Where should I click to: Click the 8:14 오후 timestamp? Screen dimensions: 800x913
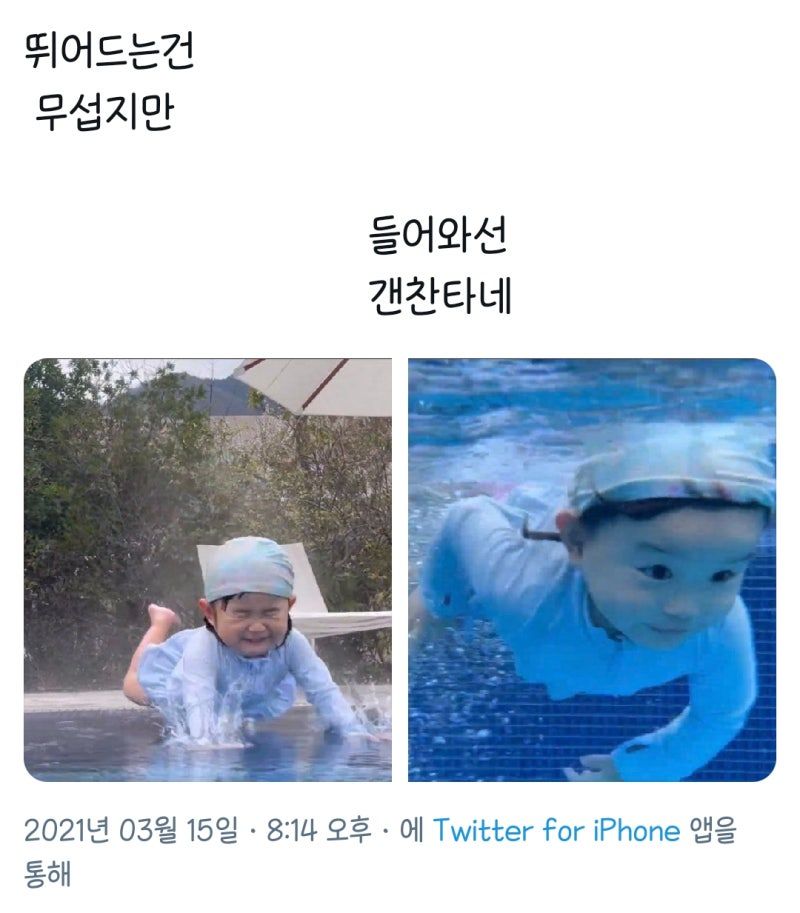pyautogui.click(x=318, y=830)
